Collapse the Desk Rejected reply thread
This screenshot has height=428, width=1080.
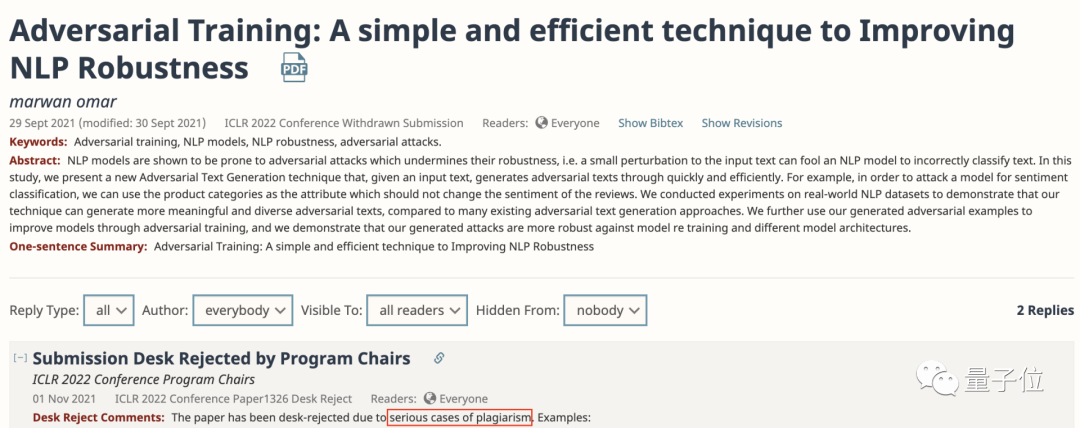pos(19,358)
